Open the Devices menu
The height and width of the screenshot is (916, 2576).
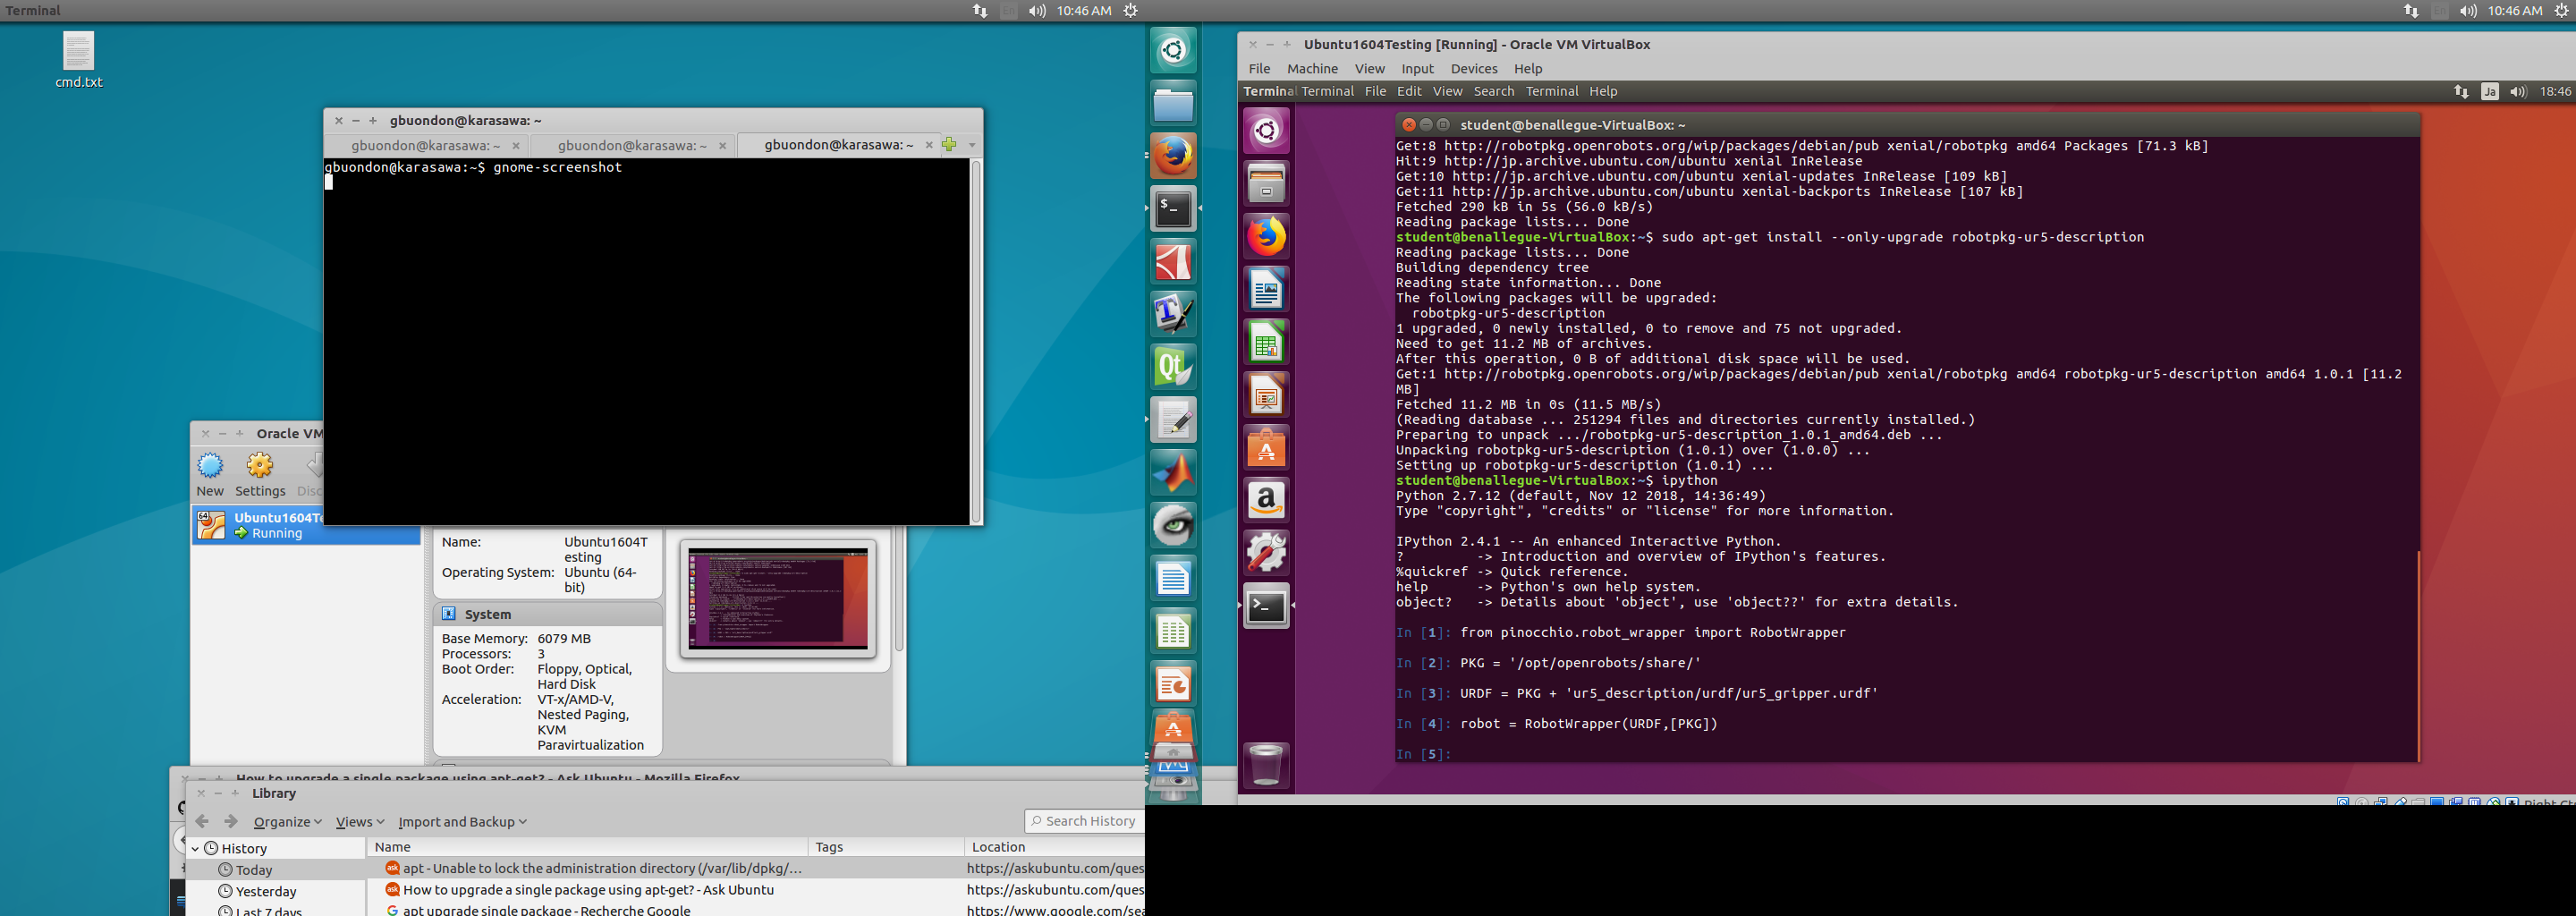pos(1474,69)
